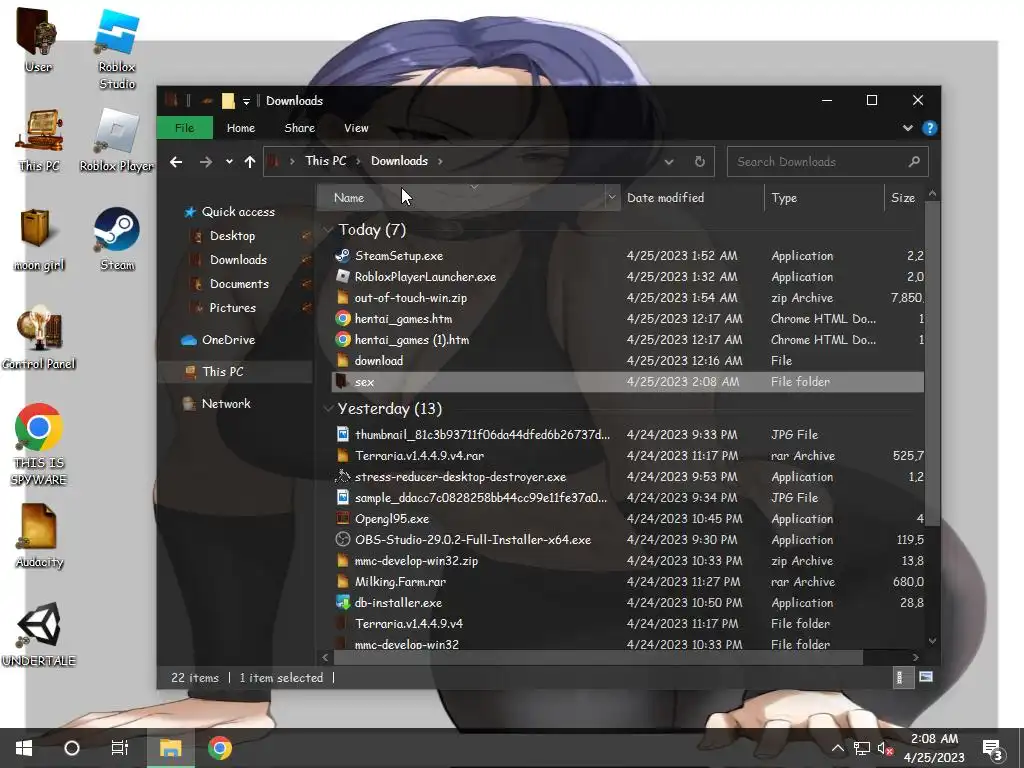Viewport: 1024px width, 768px height.
Task: Open the Home ribbon tab
Action: click(241, 128)
